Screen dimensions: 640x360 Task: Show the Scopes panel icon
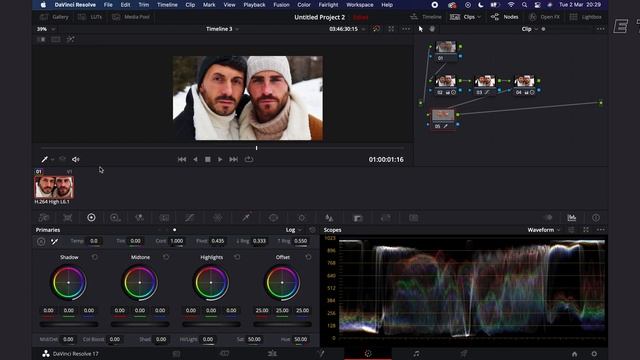click(x=572, y=218)
